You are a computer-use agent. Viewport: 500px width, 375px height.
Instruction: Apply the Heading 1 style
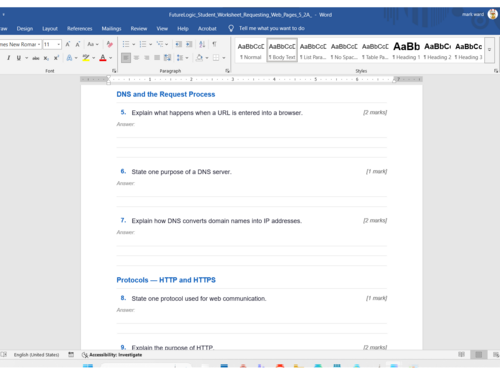406,50
